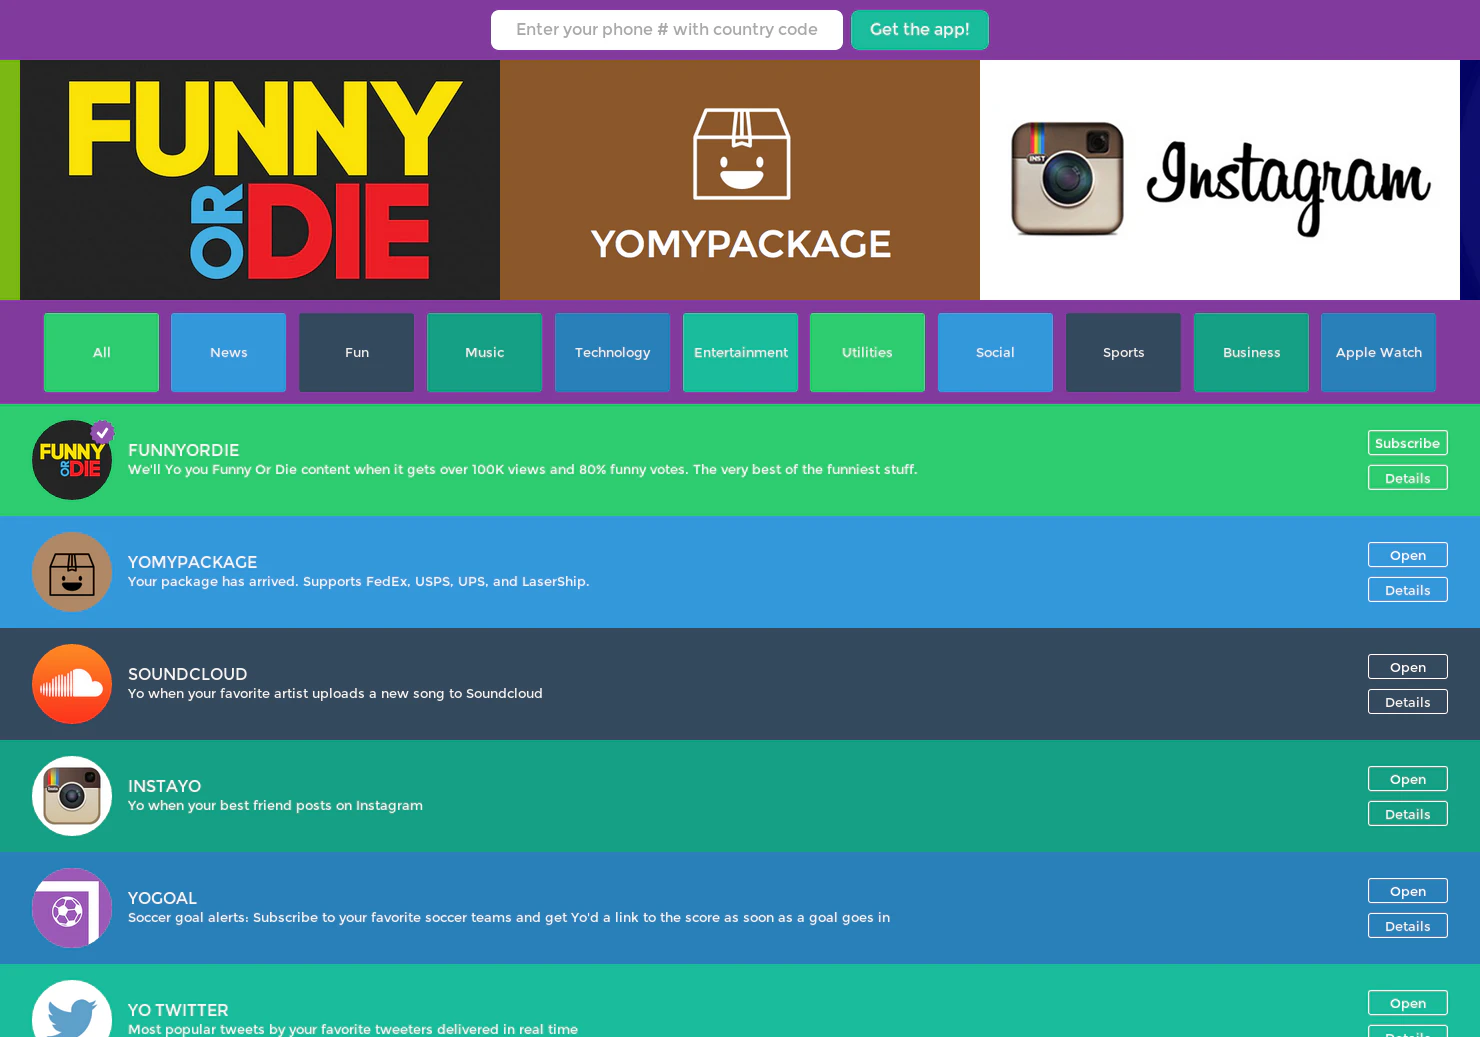The image size is (1480, 1037).
Task: Click the FUNNYORDIE title text
Action: [x=184, y=450]
